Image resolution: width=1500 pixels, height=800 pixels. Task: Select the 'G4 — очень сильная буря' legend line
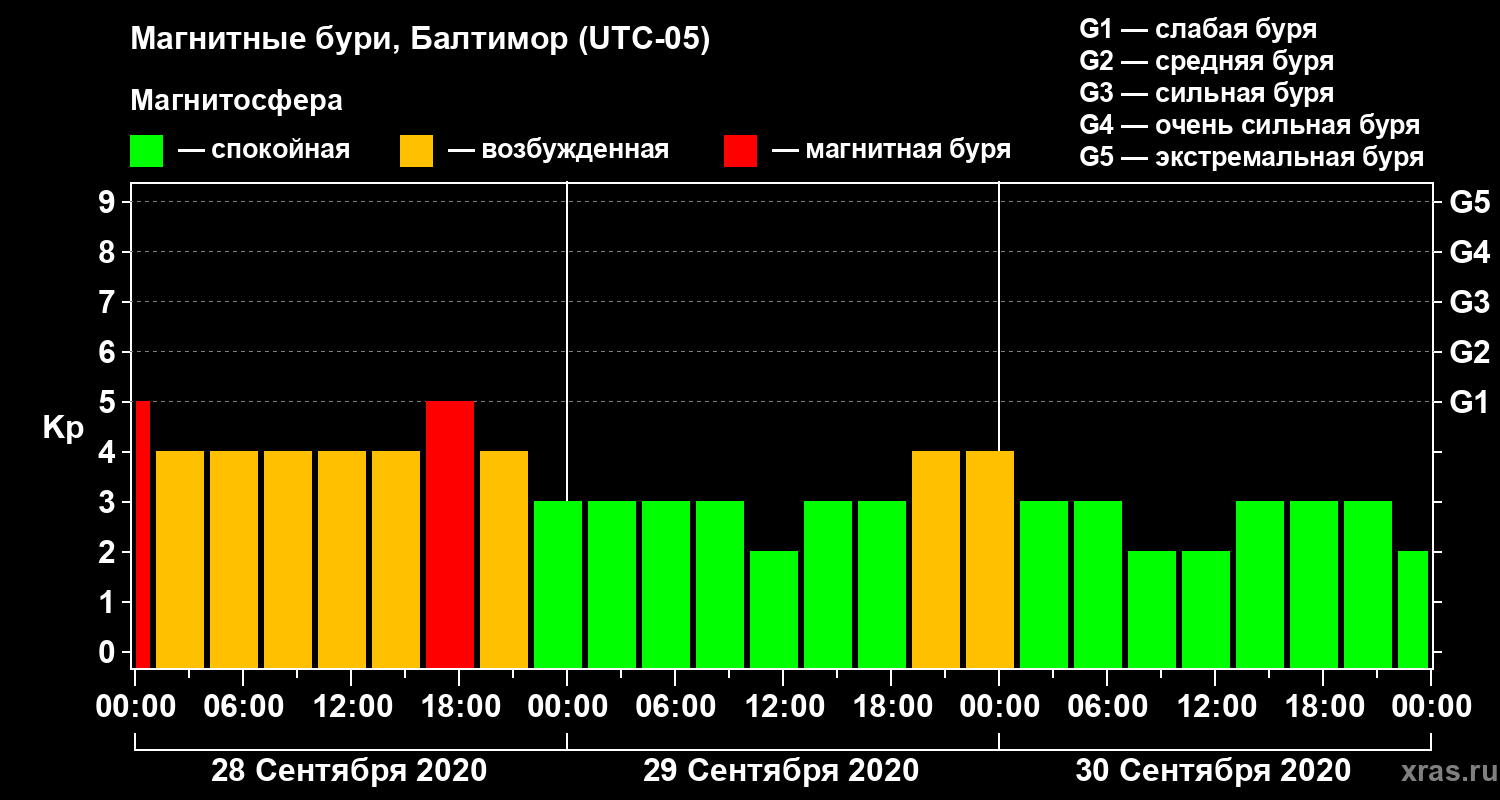pos(1250,125)
